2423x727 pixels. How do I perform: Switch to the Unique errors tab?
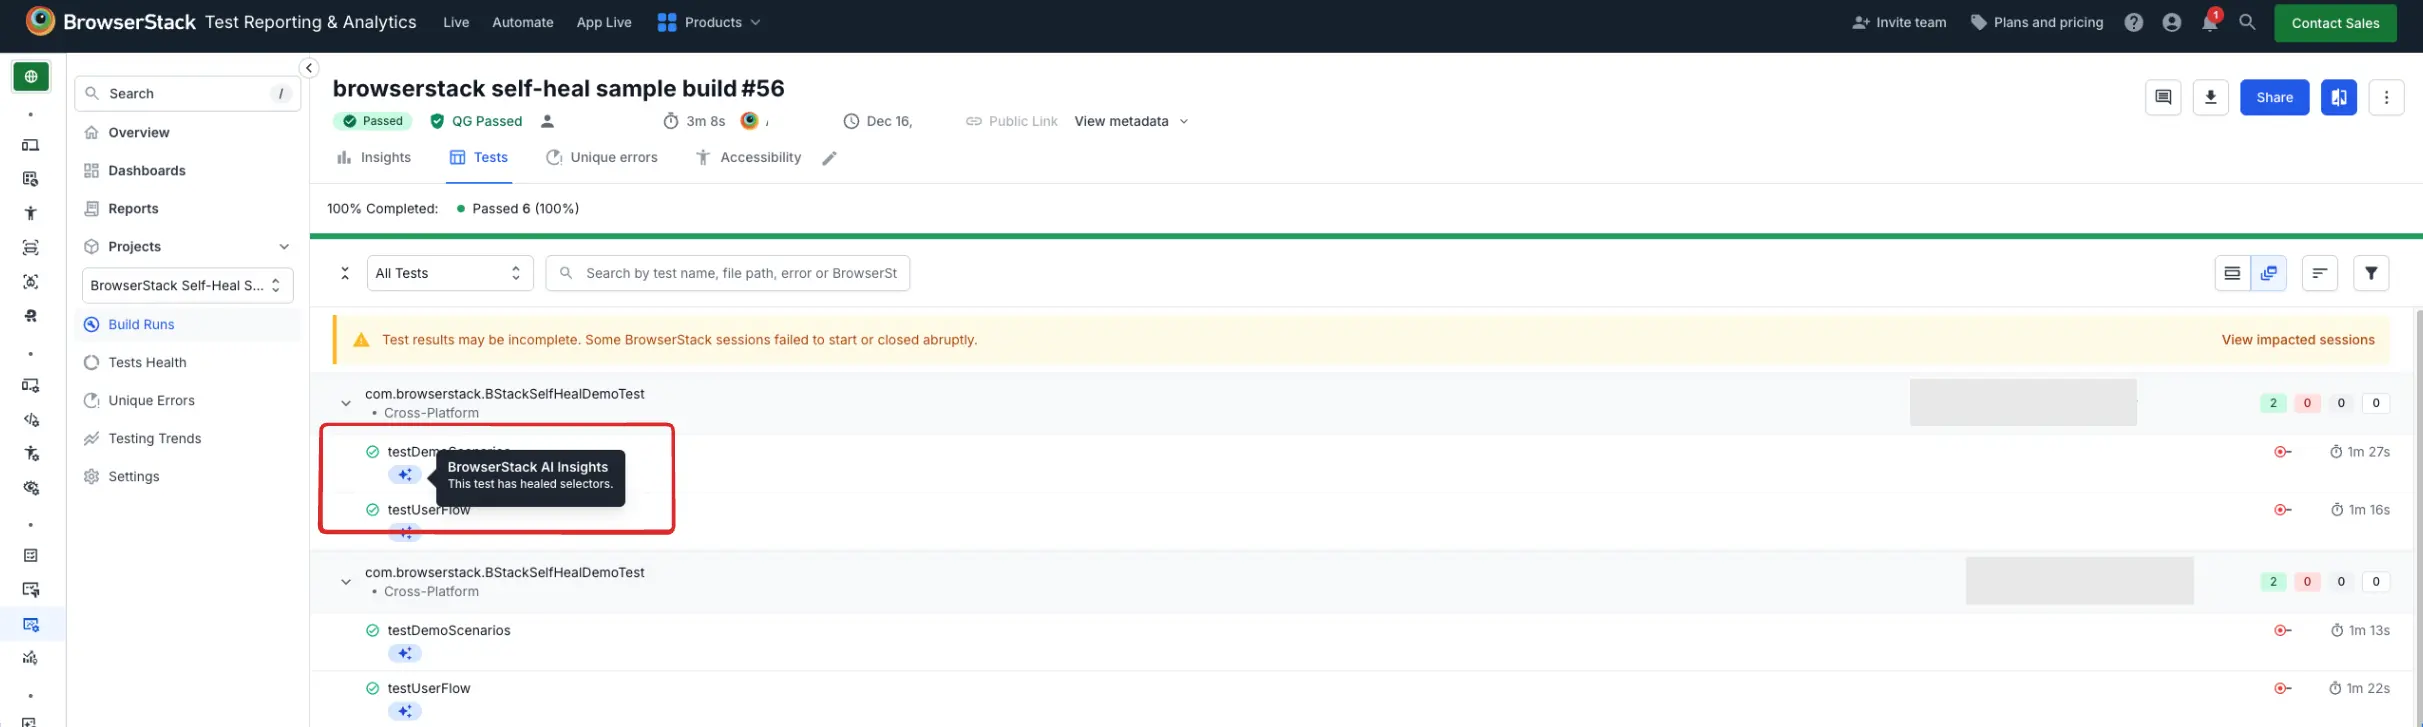tap(602, 157)
